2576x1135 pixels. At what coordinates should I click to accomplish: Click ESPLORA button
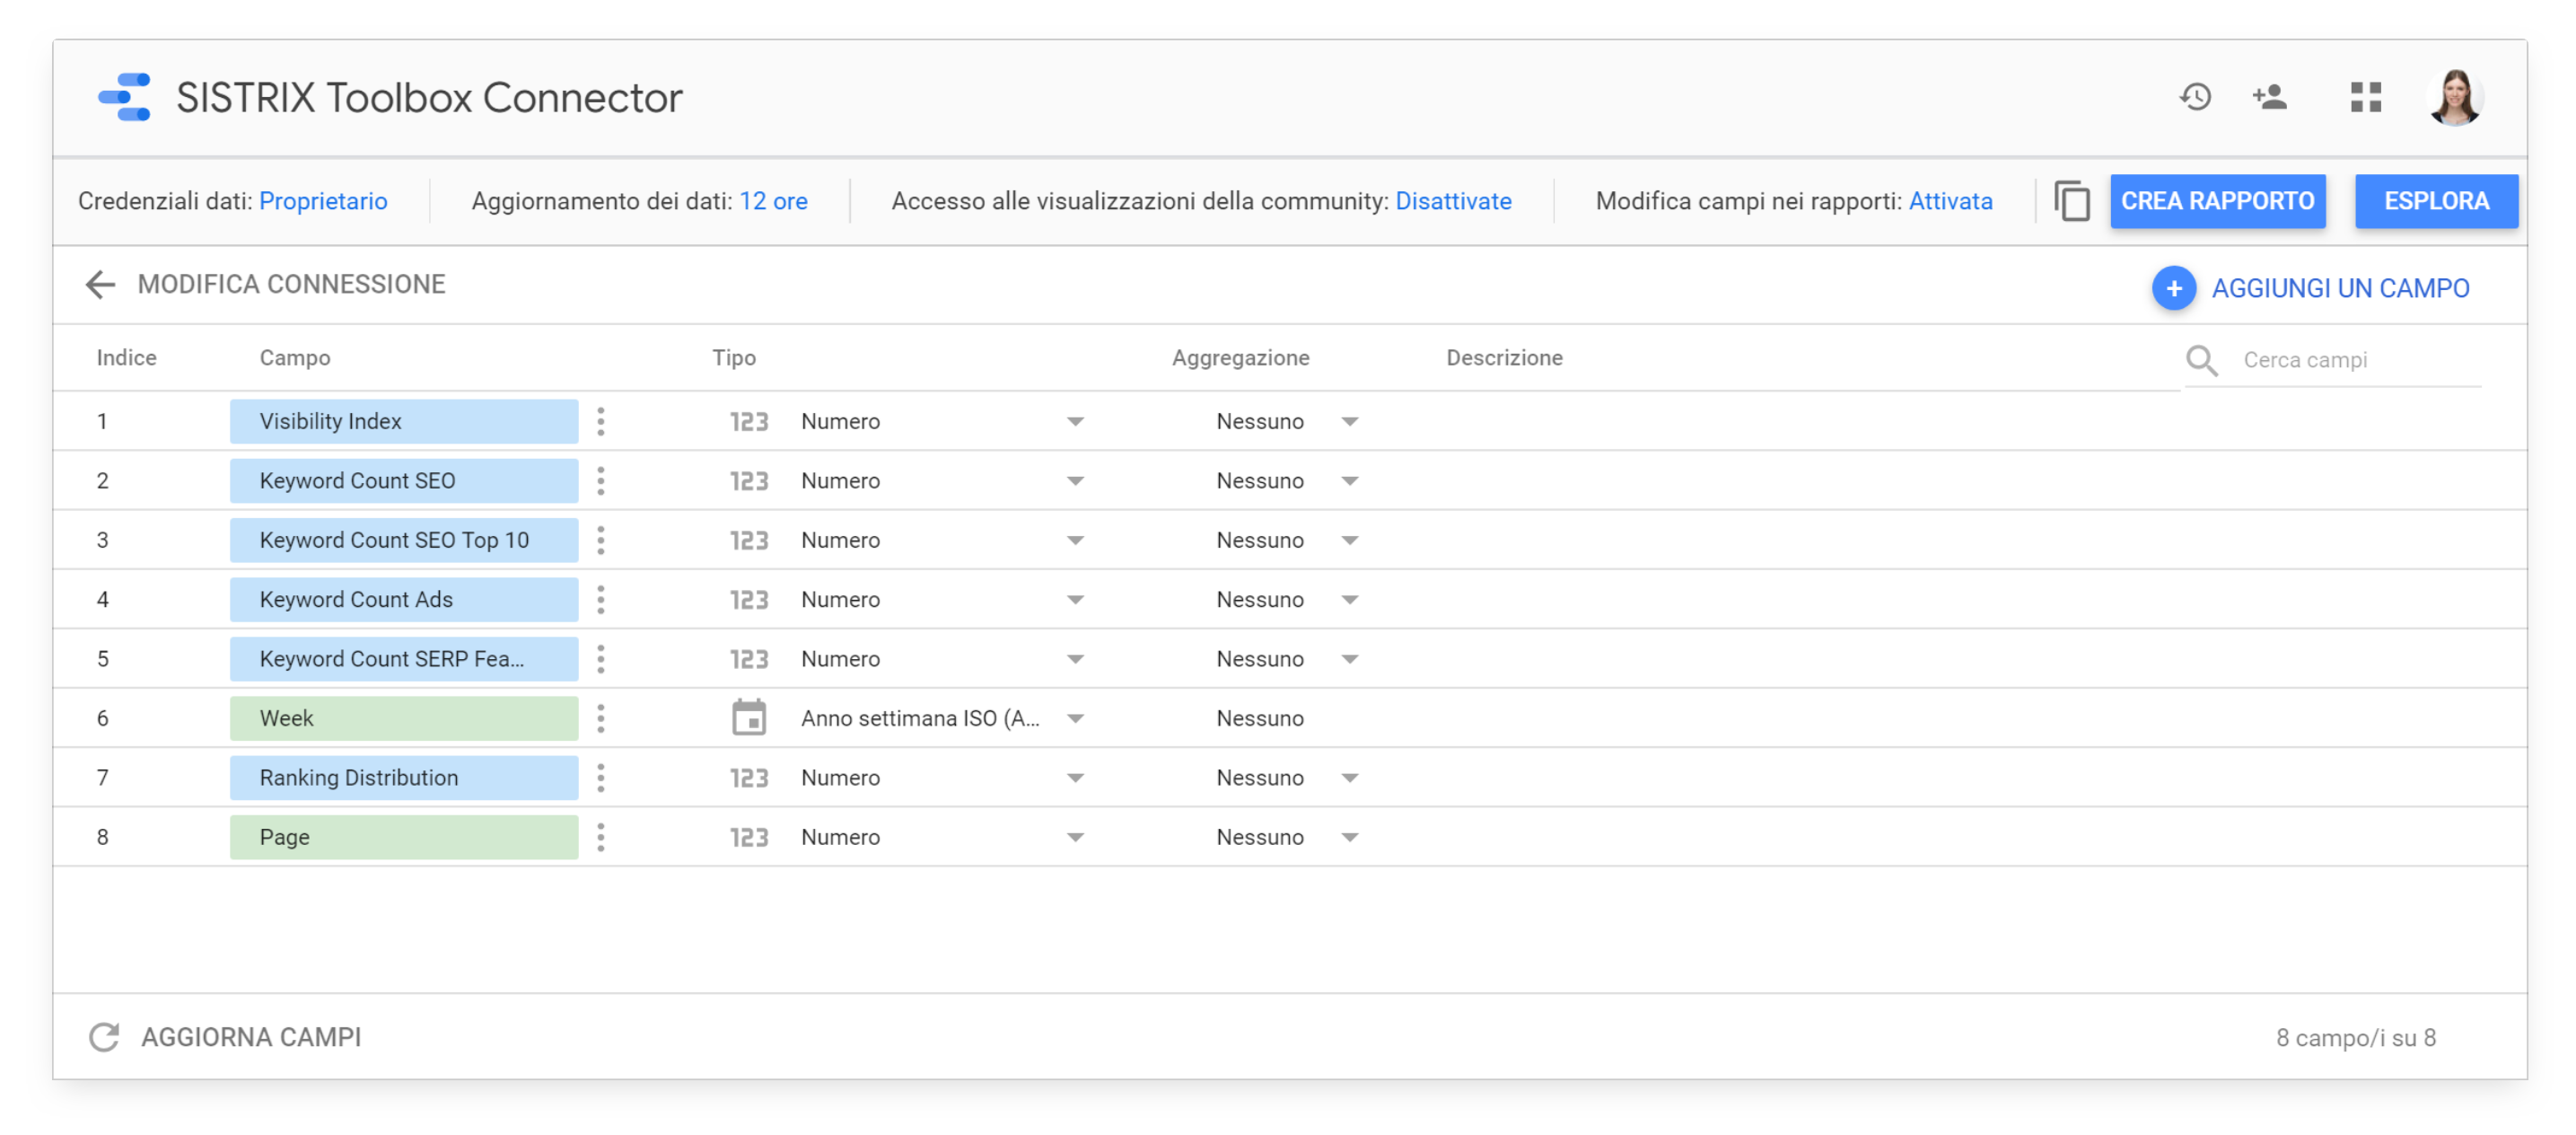coord(2436,201)
